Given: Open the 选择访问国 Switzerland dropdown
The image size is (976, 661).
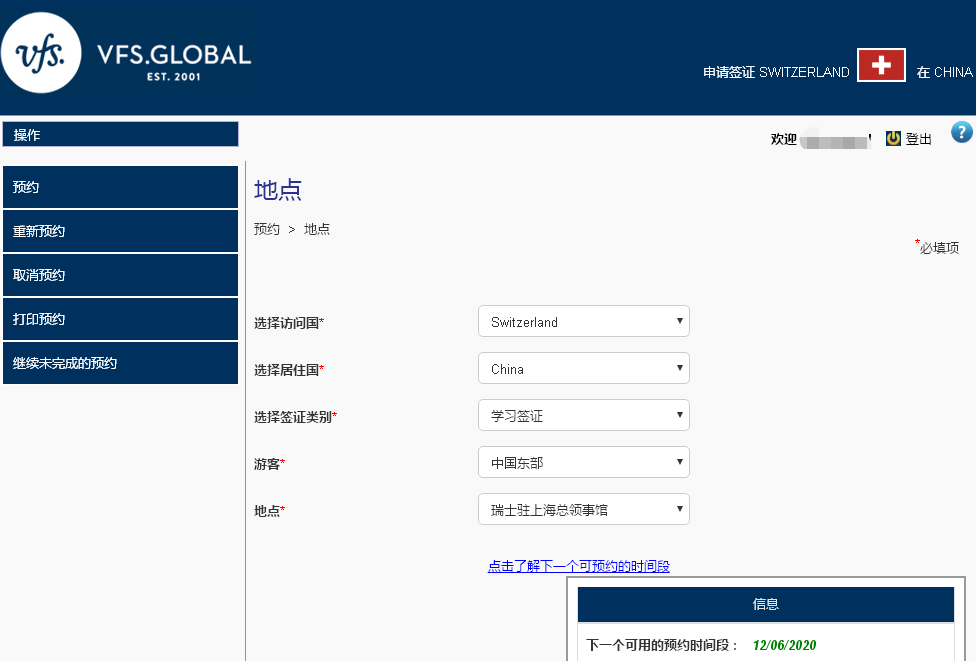Looking at the screenshot, I should pos(584,321).
